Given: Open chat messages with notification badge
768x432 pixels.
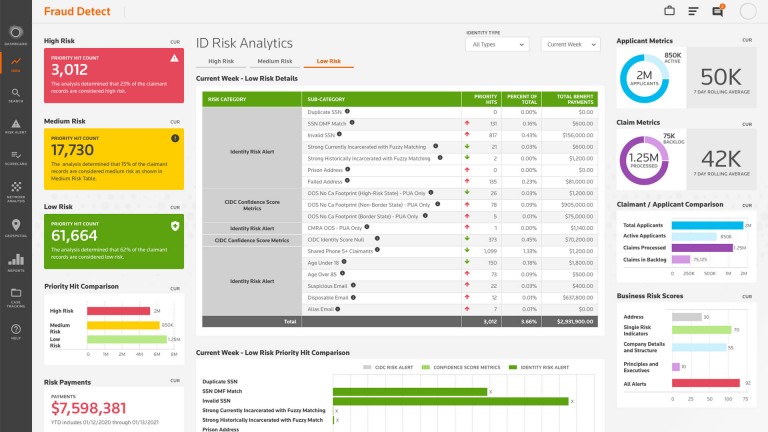Looking at the screenshot, I should (717, 11).
